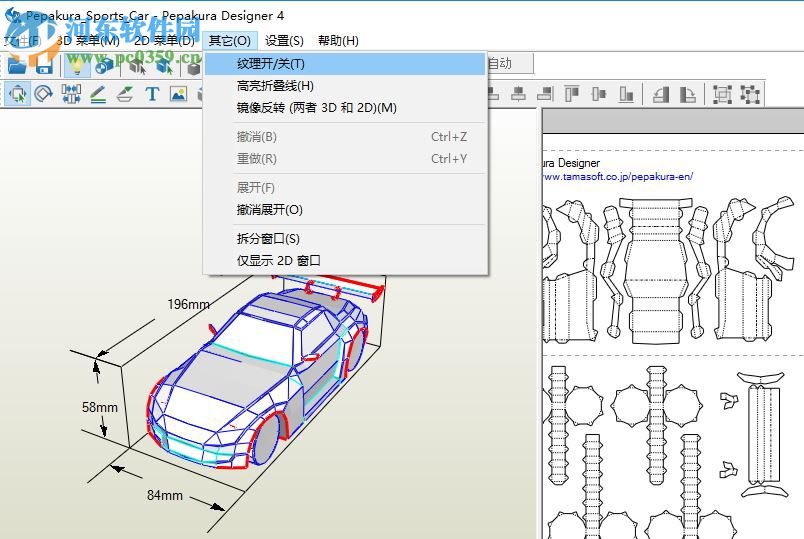The width and height of the screenshot is (804, 539).
Task: Click the insert image icon
Action: pyautogui.click(x=178, y=94)
